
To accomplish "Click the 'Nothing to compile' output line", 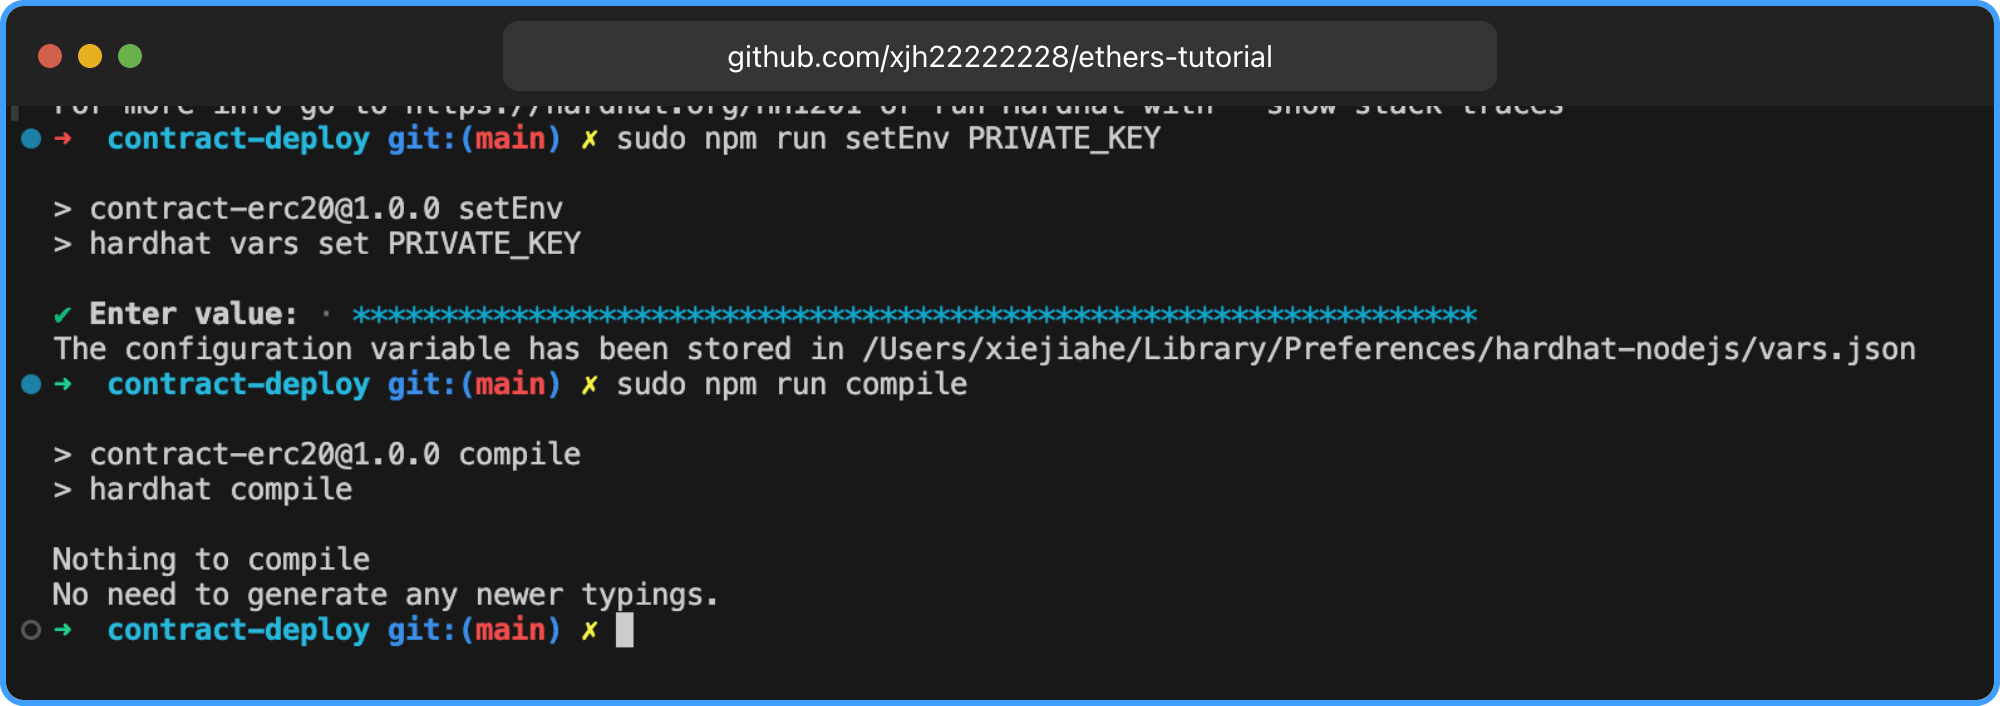I will coord(211,559).
